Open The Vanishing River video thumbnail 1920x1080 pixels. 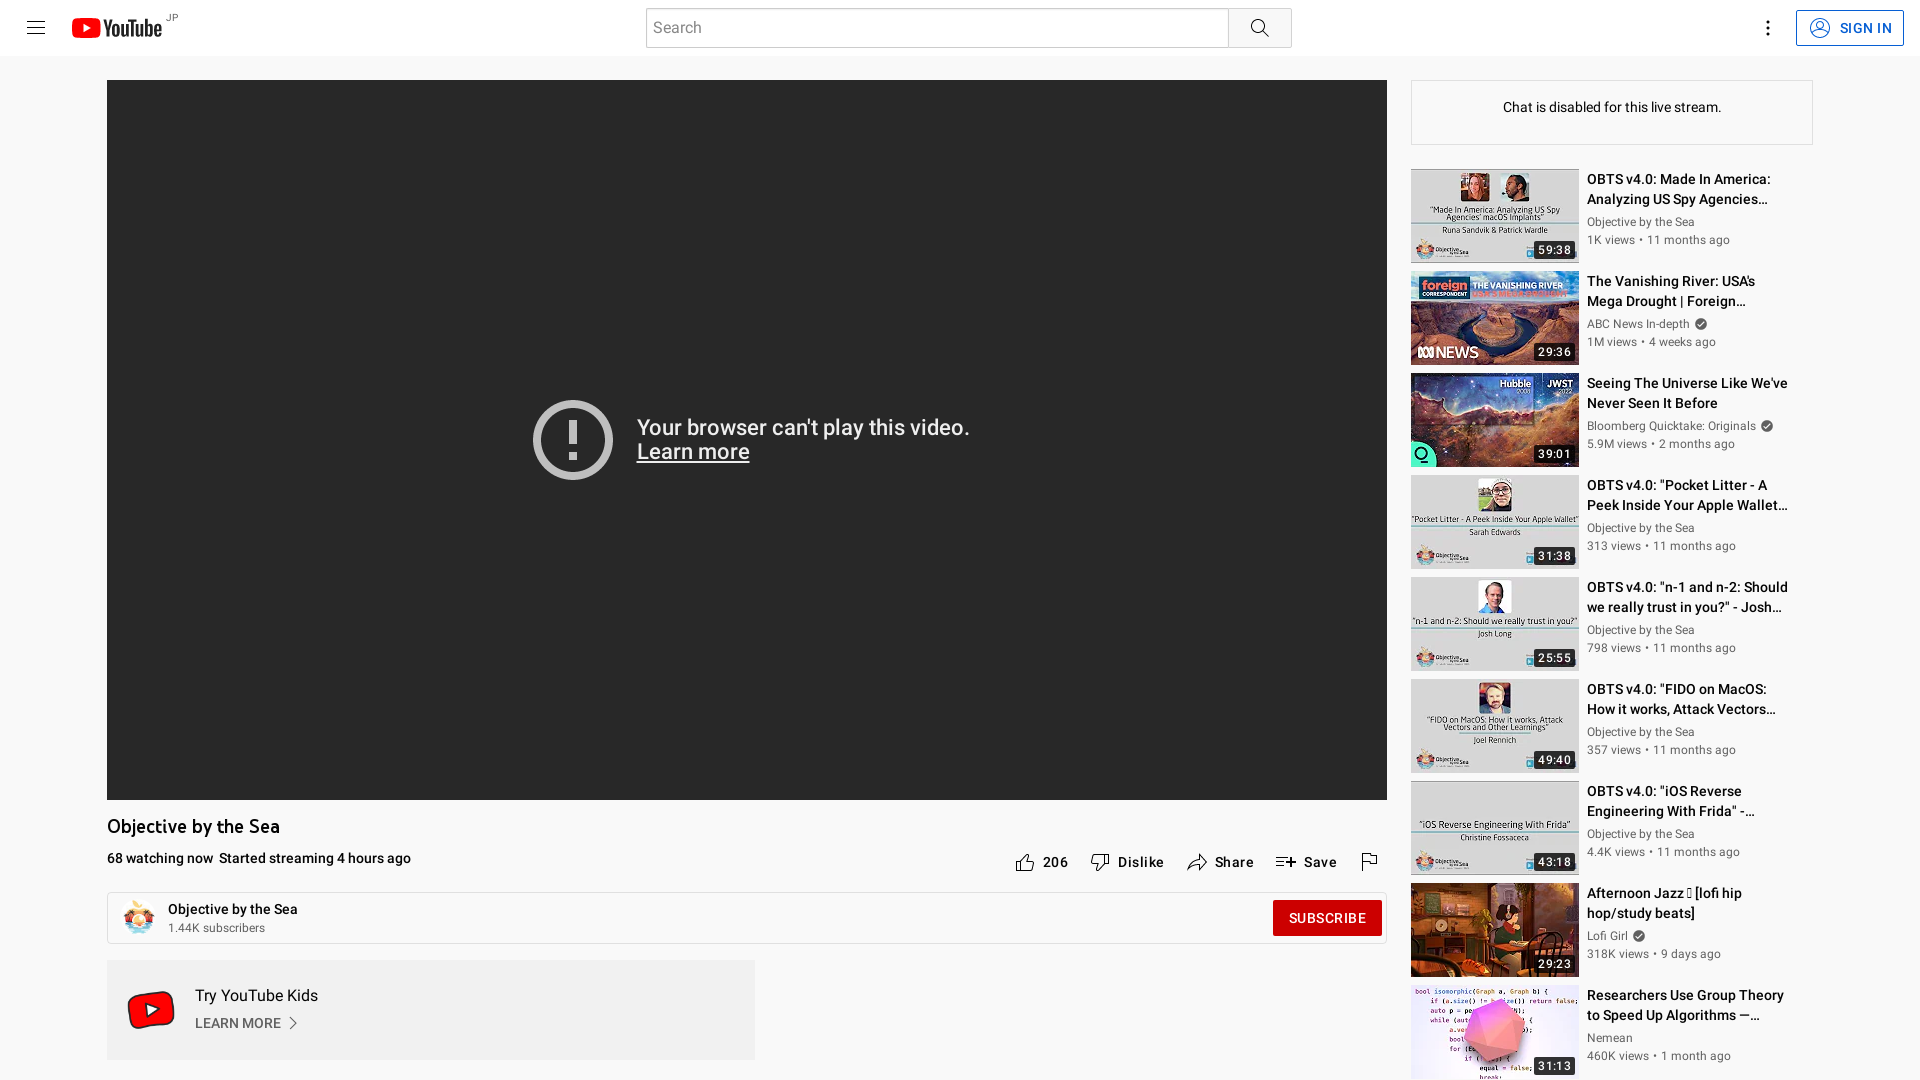(1494, 318)
